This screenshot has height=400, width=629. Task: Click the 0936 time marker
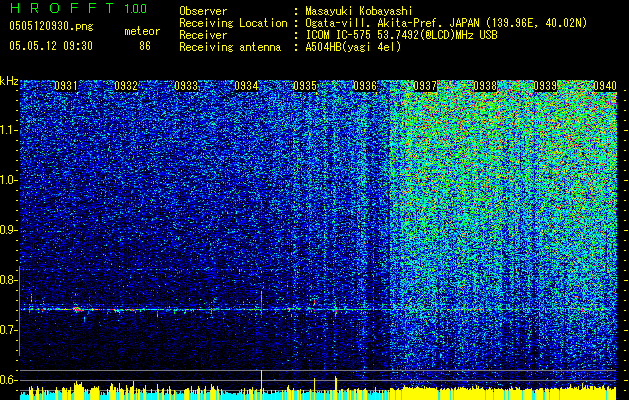coord(365,86)
